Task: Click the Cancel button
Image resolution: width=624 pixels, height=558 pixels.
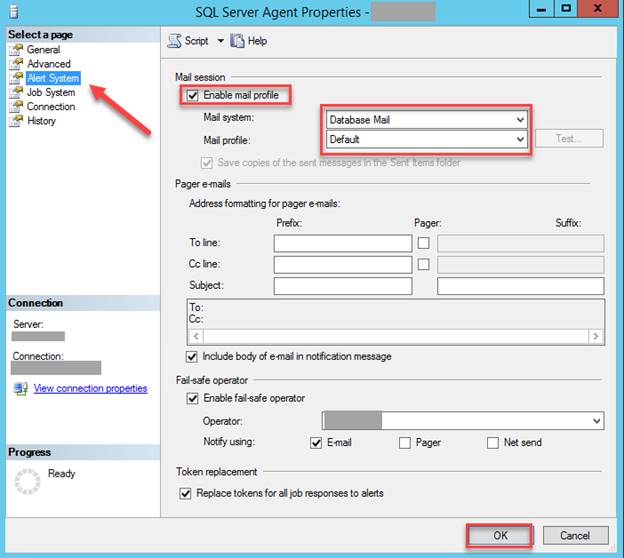Action: [x=575, y=535]
